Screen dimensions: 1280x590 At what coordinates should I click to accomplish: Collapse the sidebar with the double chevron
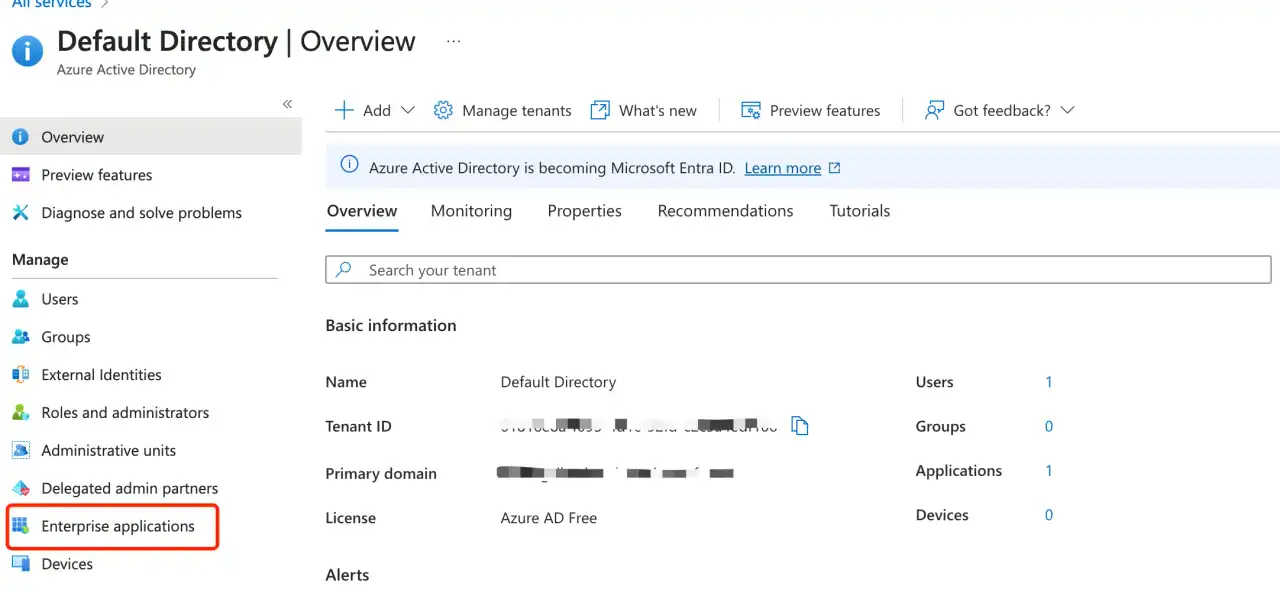[x=287, y=103]
